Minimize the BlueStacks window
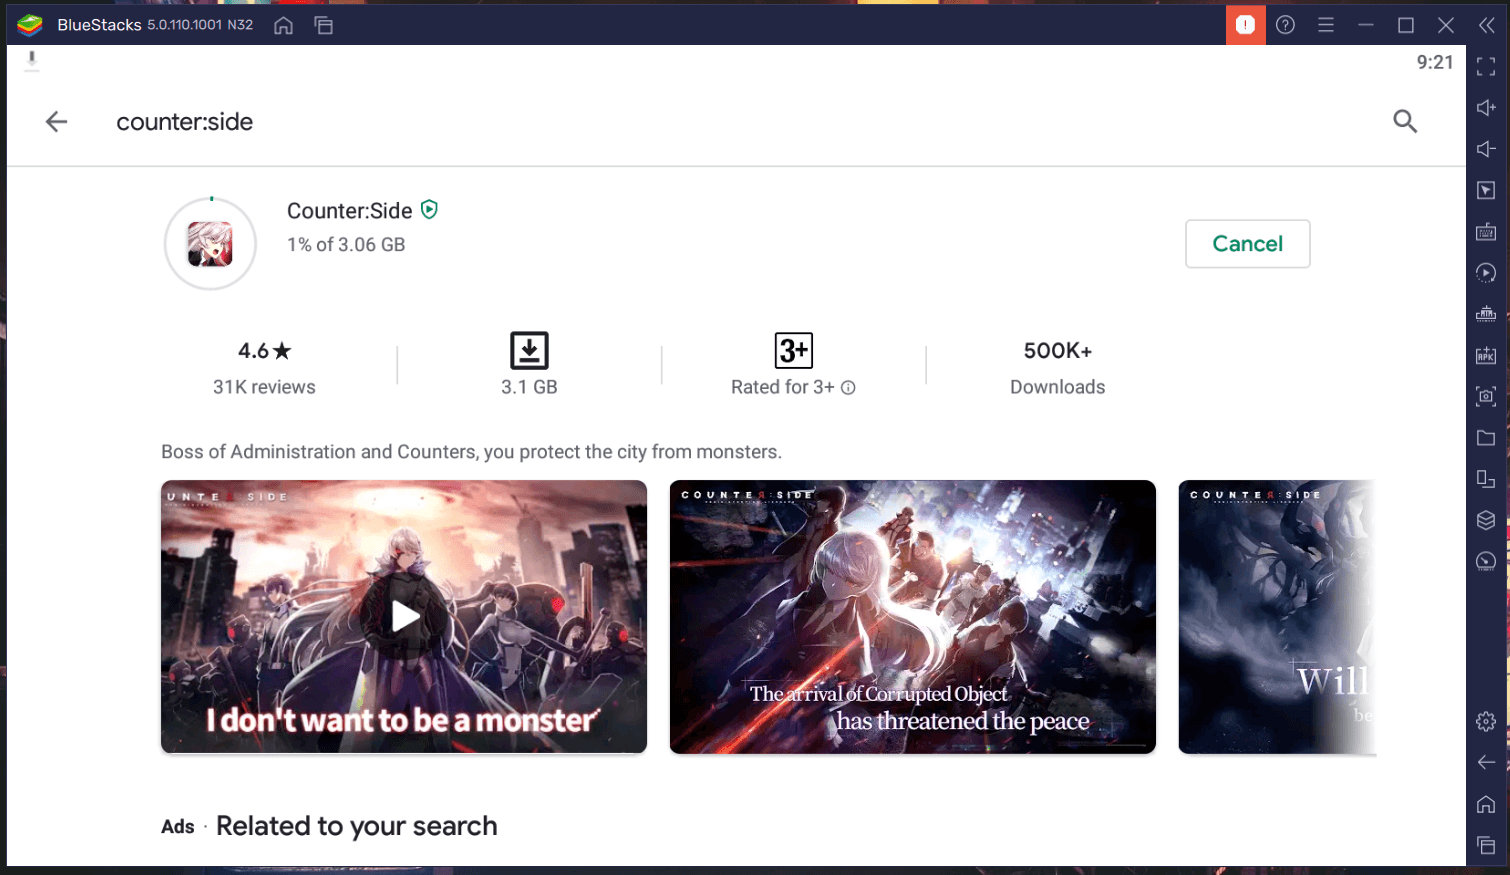Image resolution: width=1510 pixels, height=875 pixels. point(1366,25)
